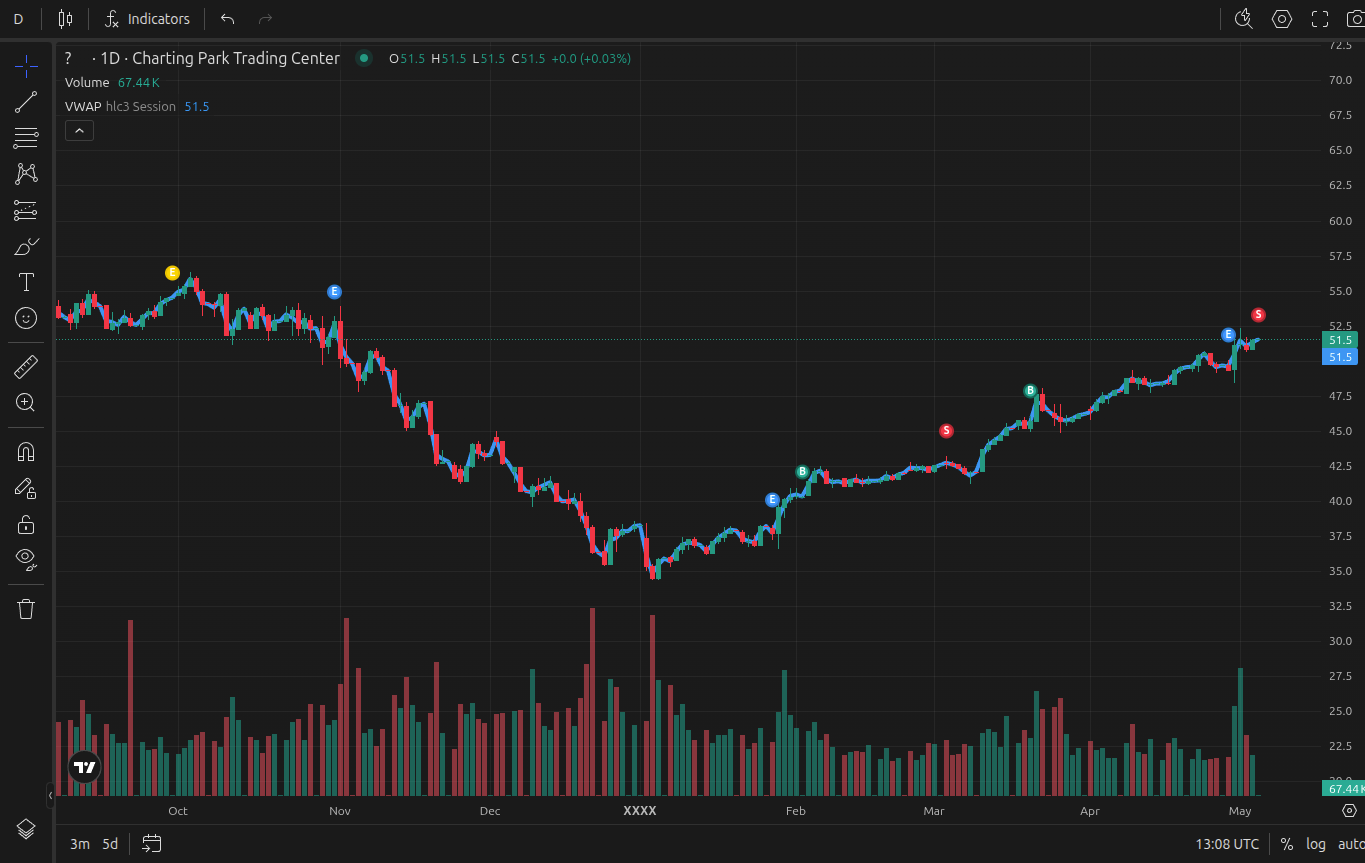
Task: Open the candlestick chart style dropdown
Action: [65, 19]
